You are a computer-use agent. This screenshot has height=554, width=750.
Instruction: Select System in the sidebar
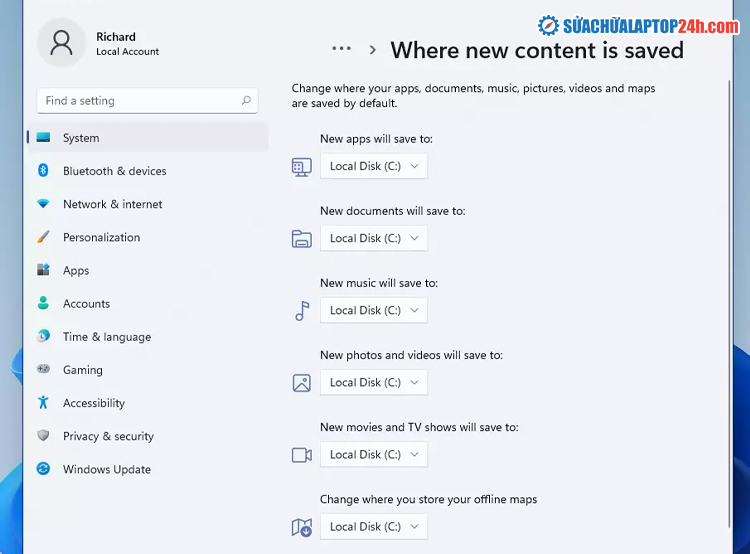point(81,138)
